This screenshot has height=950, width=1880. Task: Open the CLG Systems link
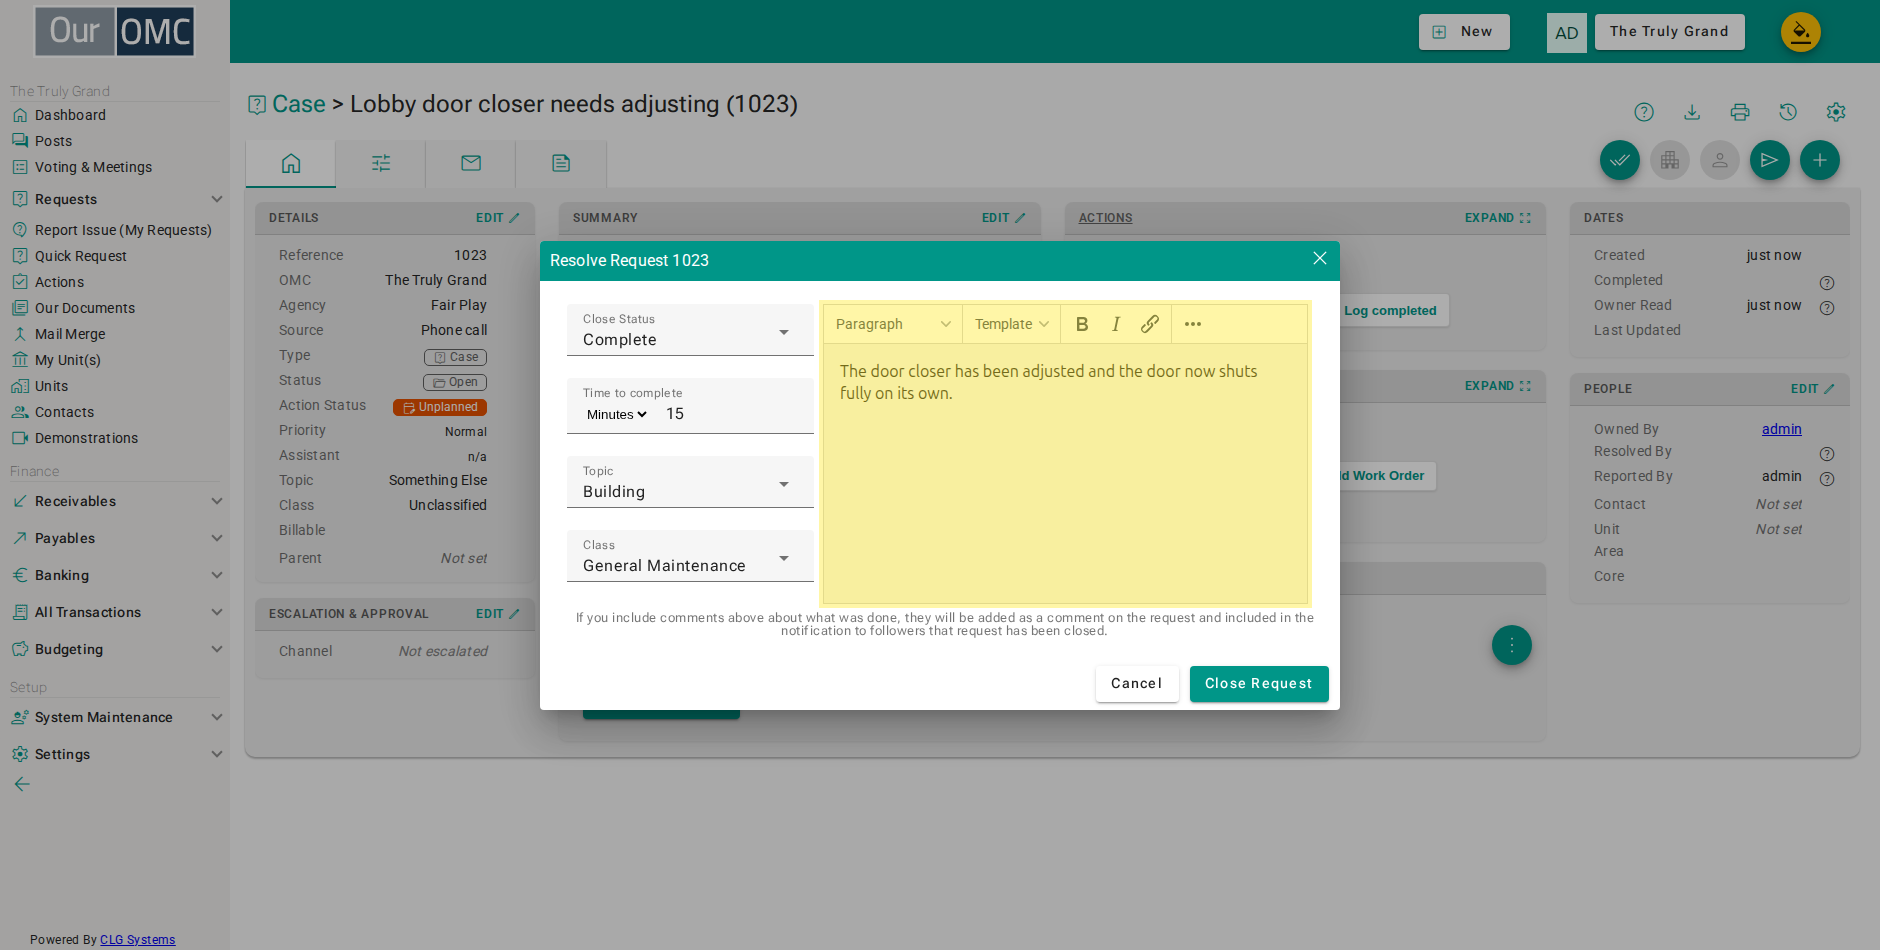pyautogui.click(x=138, y=940)
